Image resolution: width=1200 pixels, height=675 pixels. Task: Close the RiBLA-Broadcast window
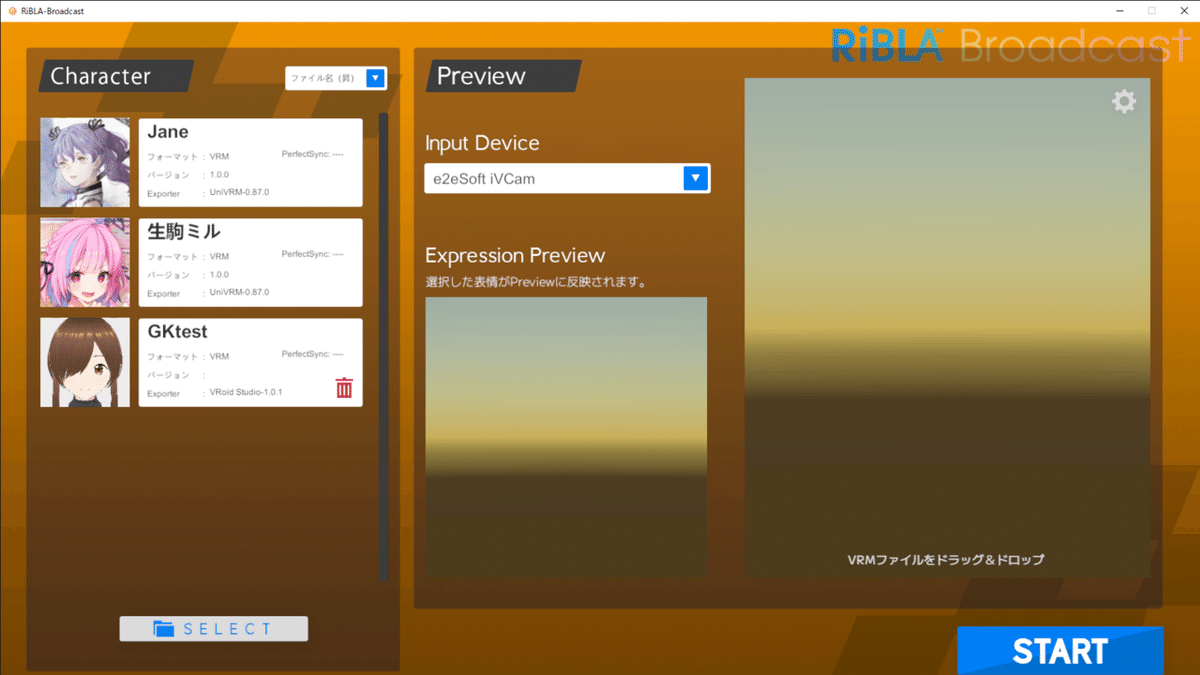(1184, 10)
